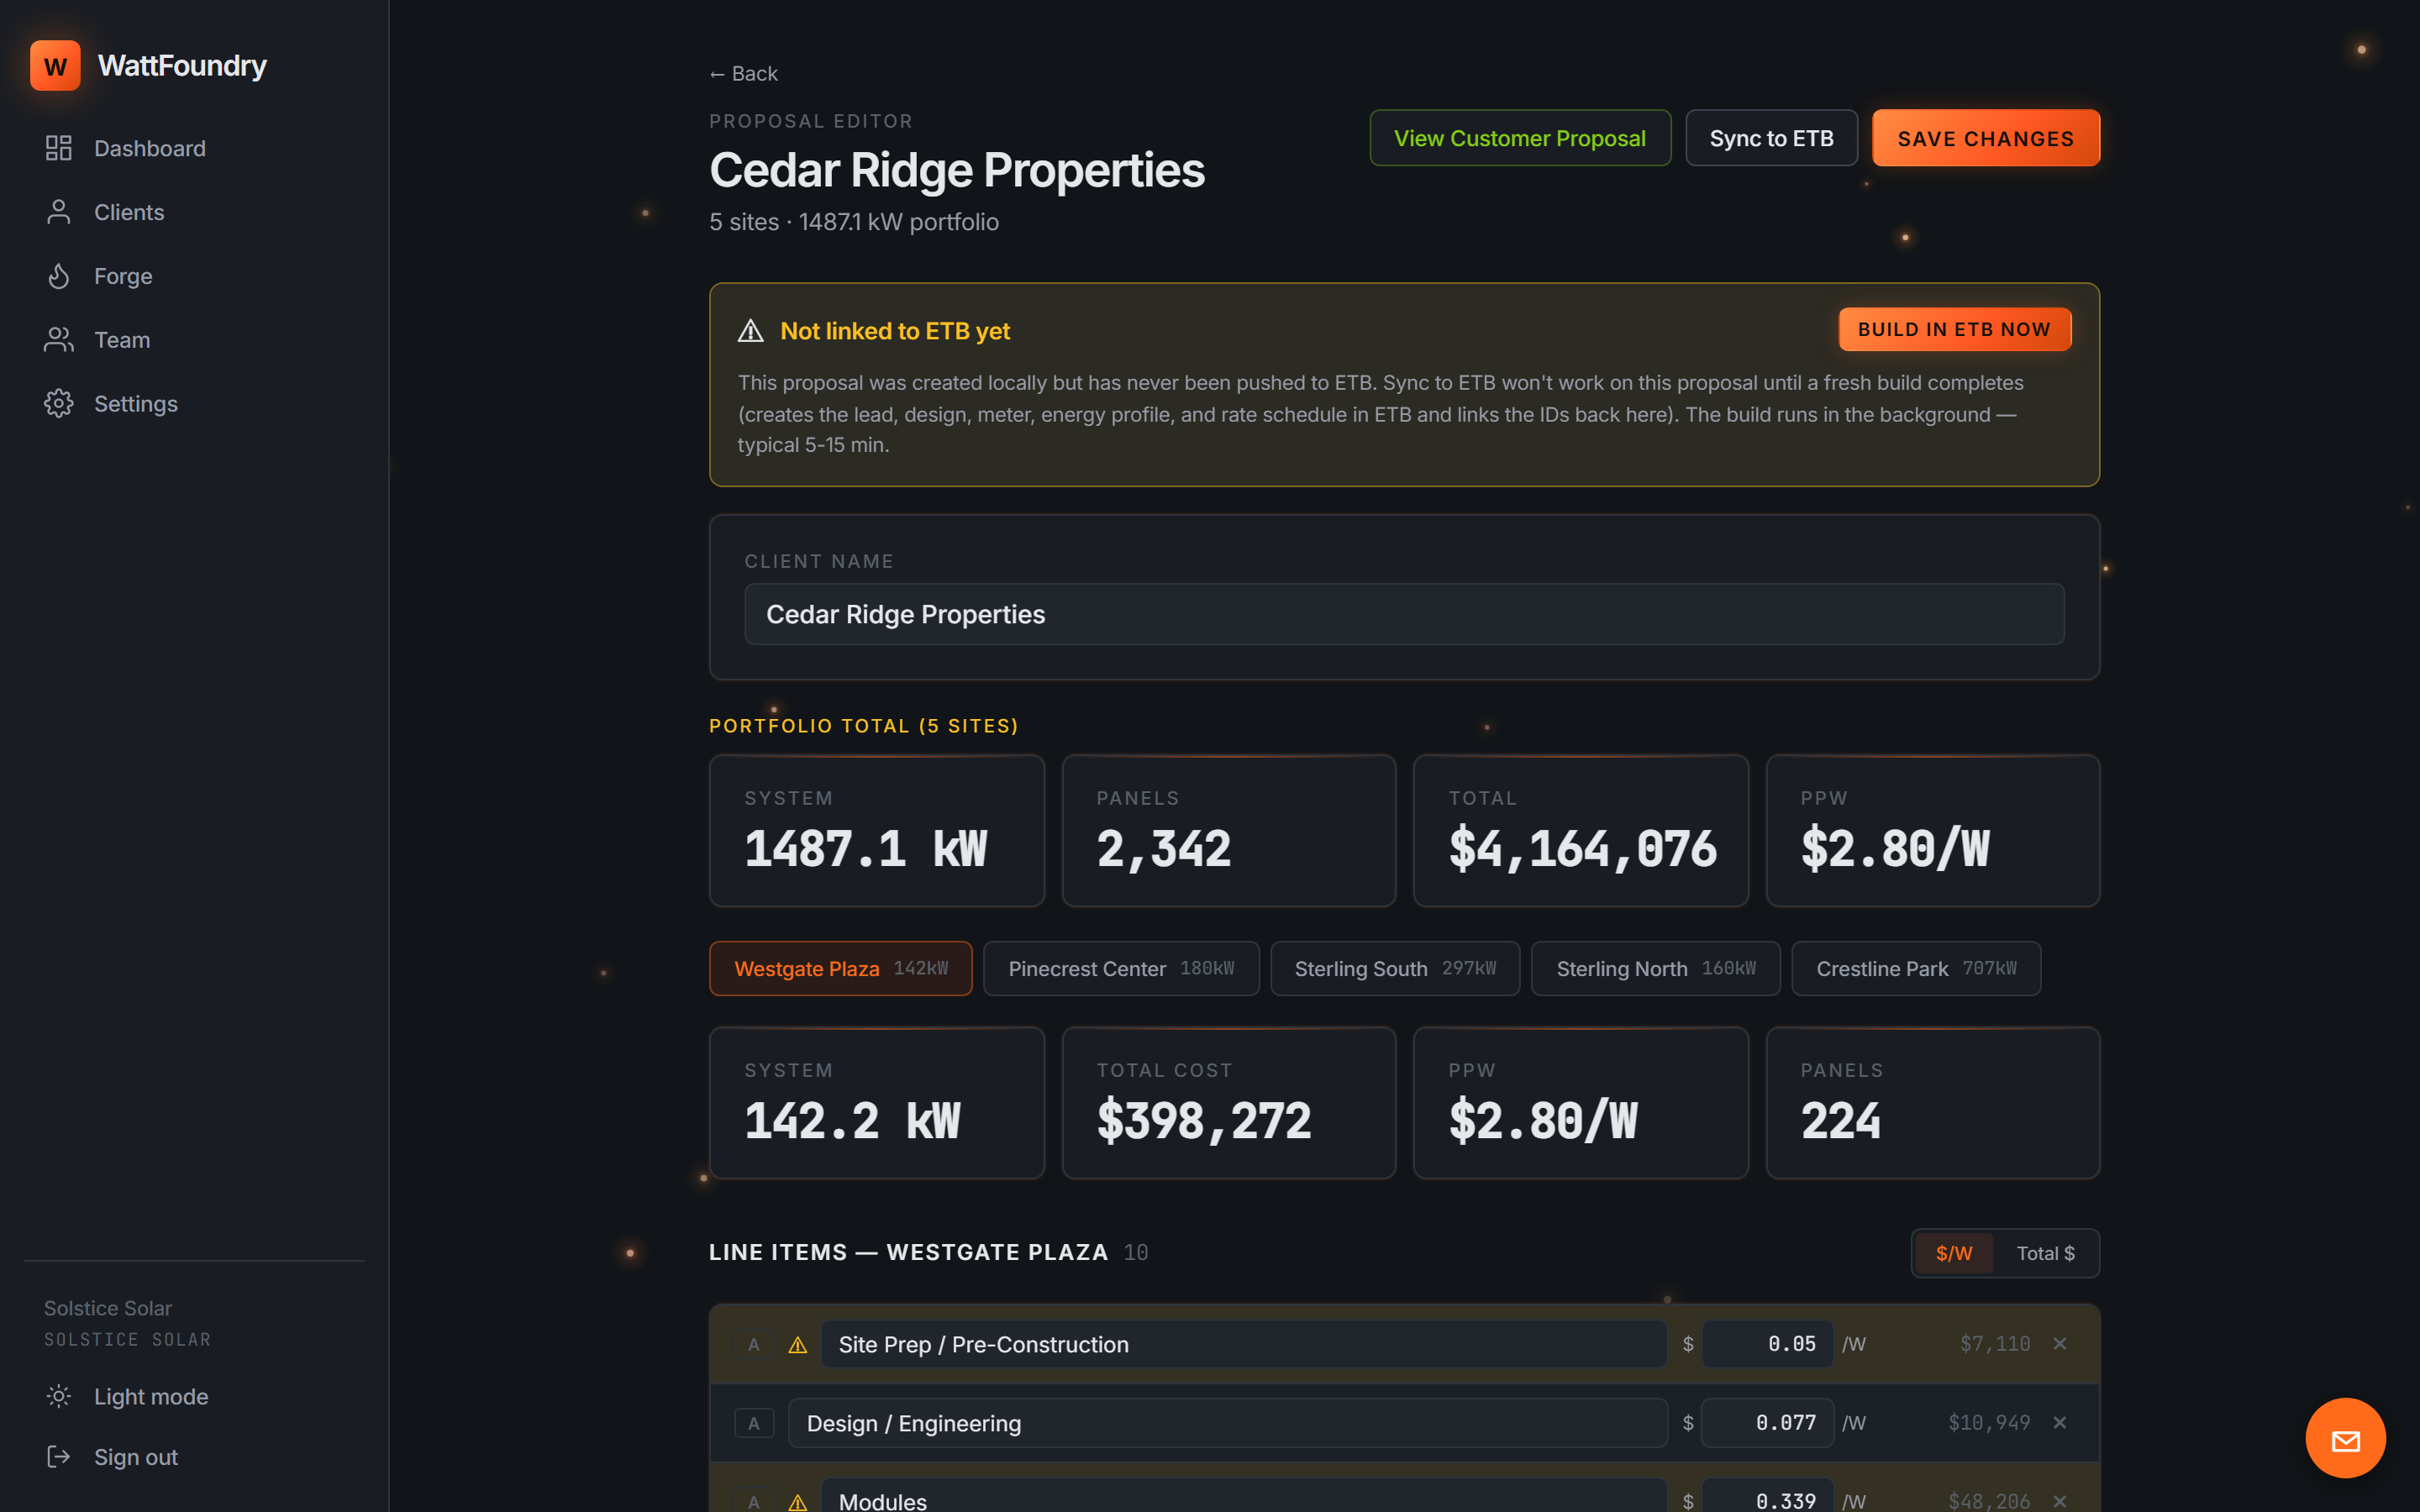Click the portfolio SYSTEM 1487.1 kW card
Viewport: 2420px width, 1512px height.
tap(877, 831)
